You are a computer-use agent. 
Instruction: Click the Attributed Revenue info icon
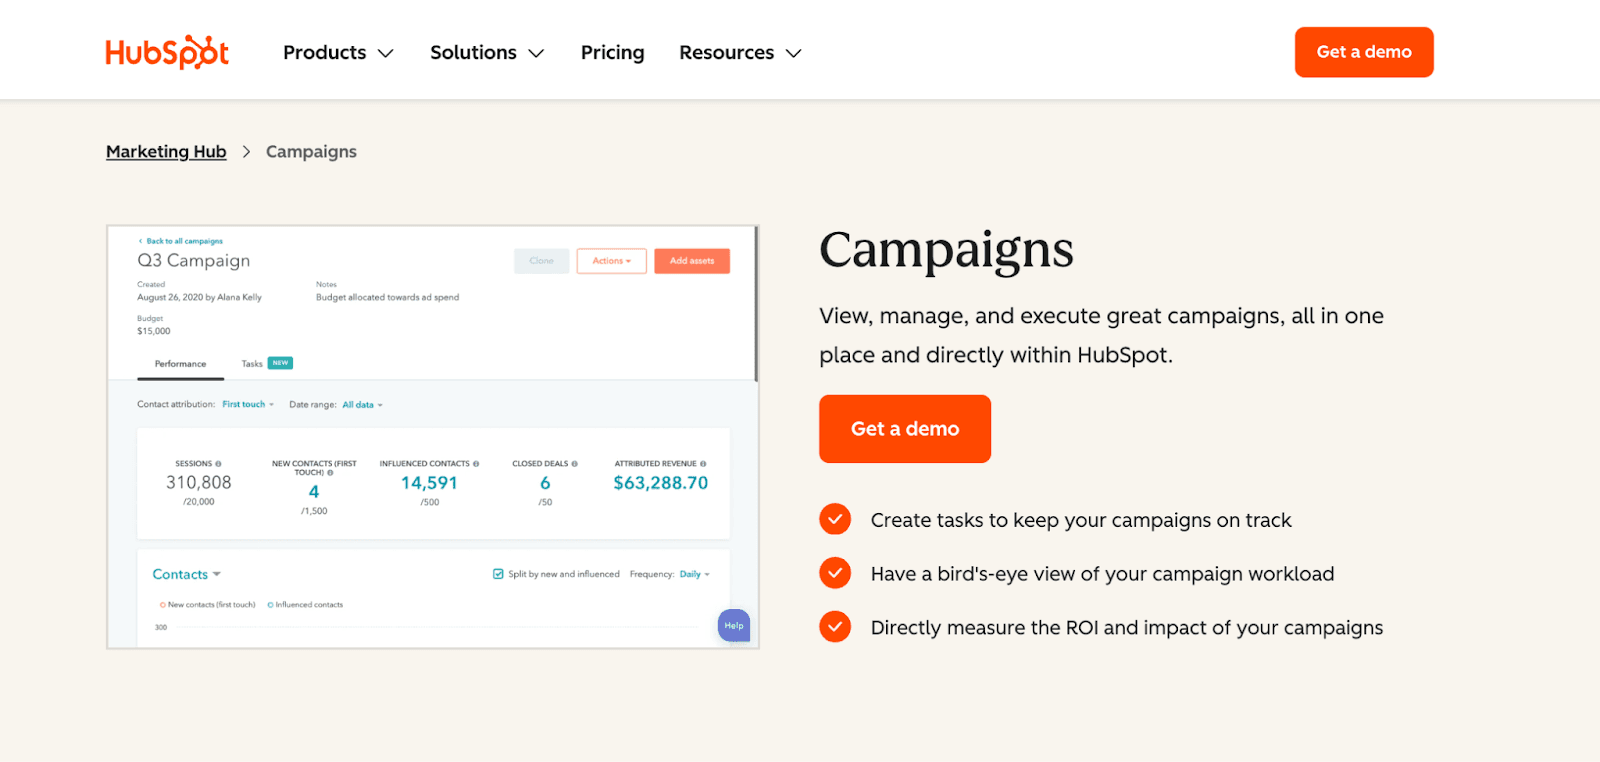[x=703, y=464]
